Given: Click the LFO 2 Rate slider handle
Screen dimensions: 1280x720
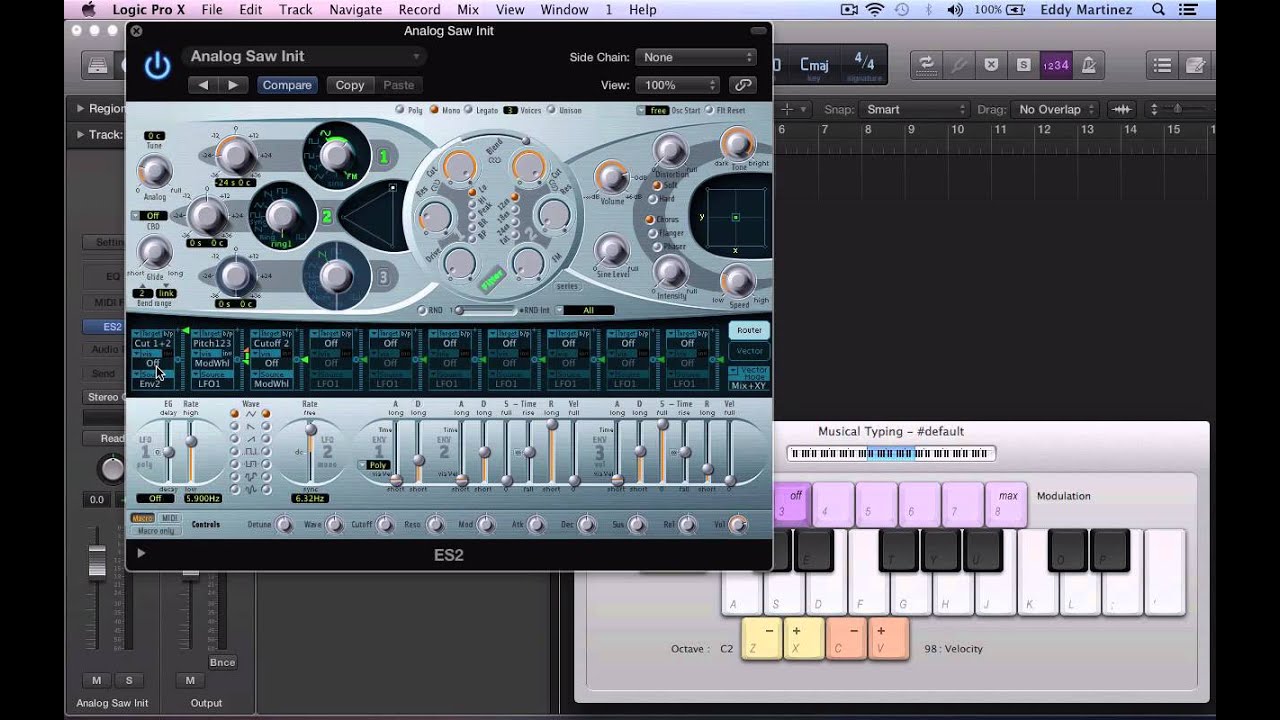Looking at the screenshot, I should (x=311, y=430).
